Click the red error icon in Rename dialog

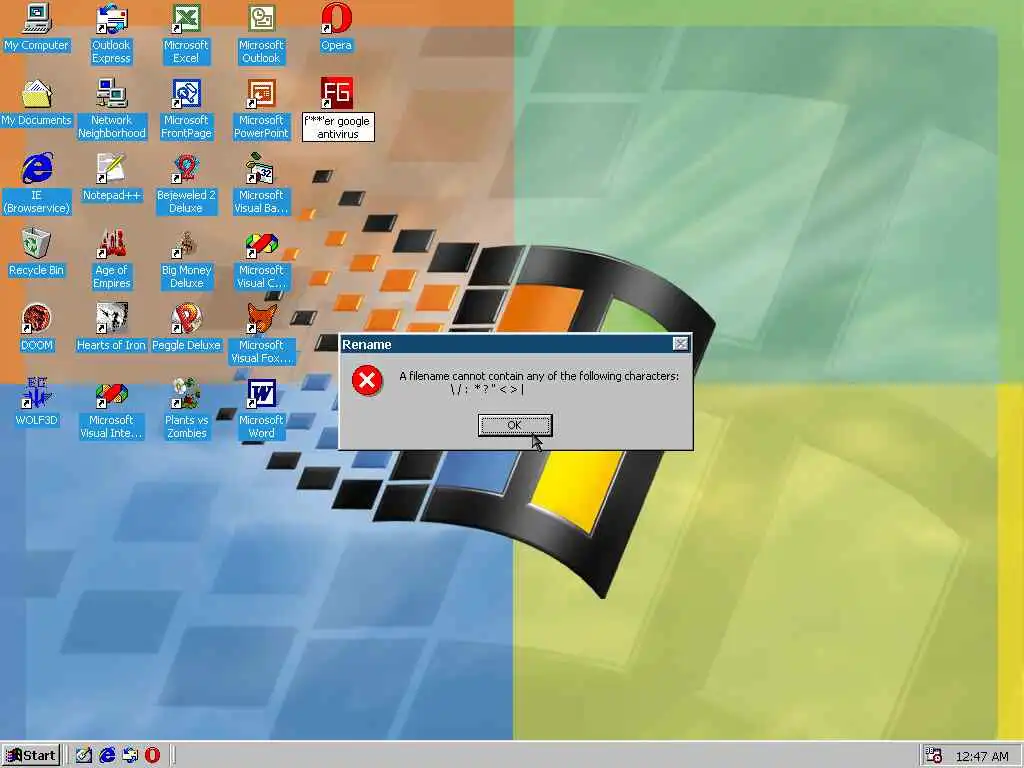pos(367,380)
